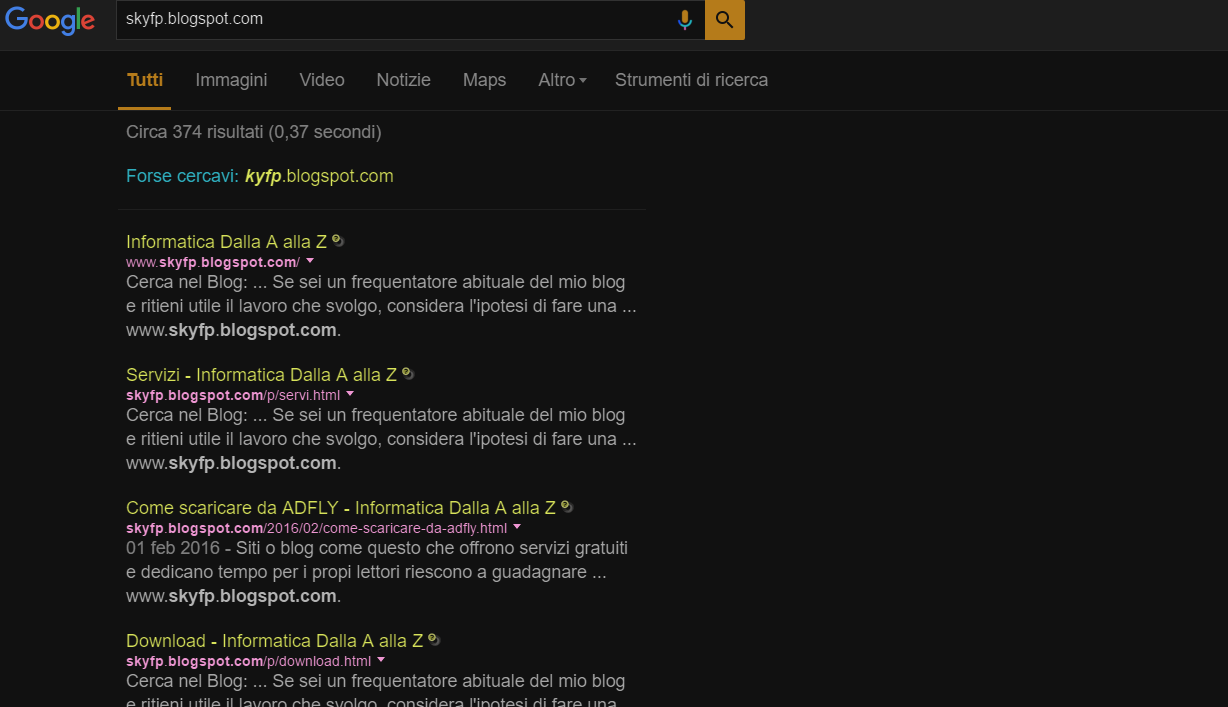Click the microphone voice search icon
Screen dimensions: 1228x707
[685, 20]
